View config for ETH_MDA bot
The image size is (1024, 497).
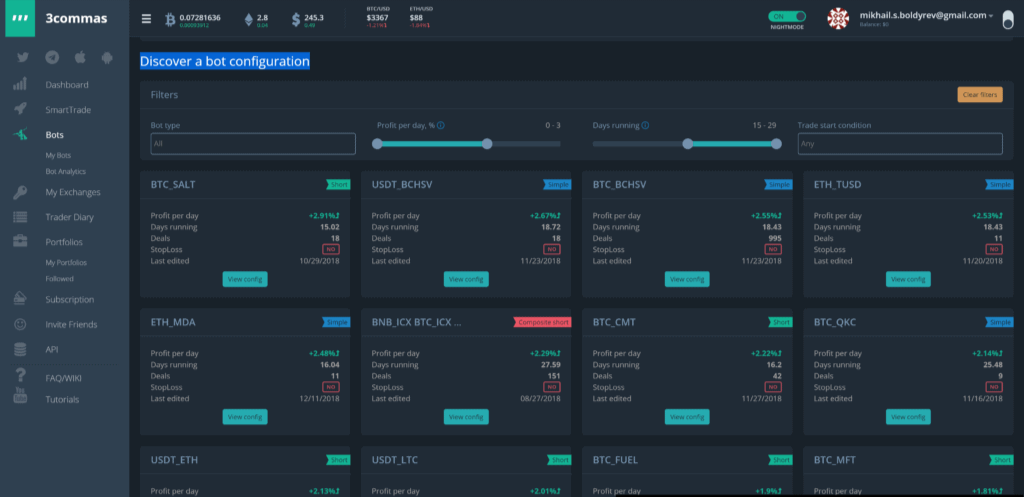pyautogui.click(x=245, y=417)
